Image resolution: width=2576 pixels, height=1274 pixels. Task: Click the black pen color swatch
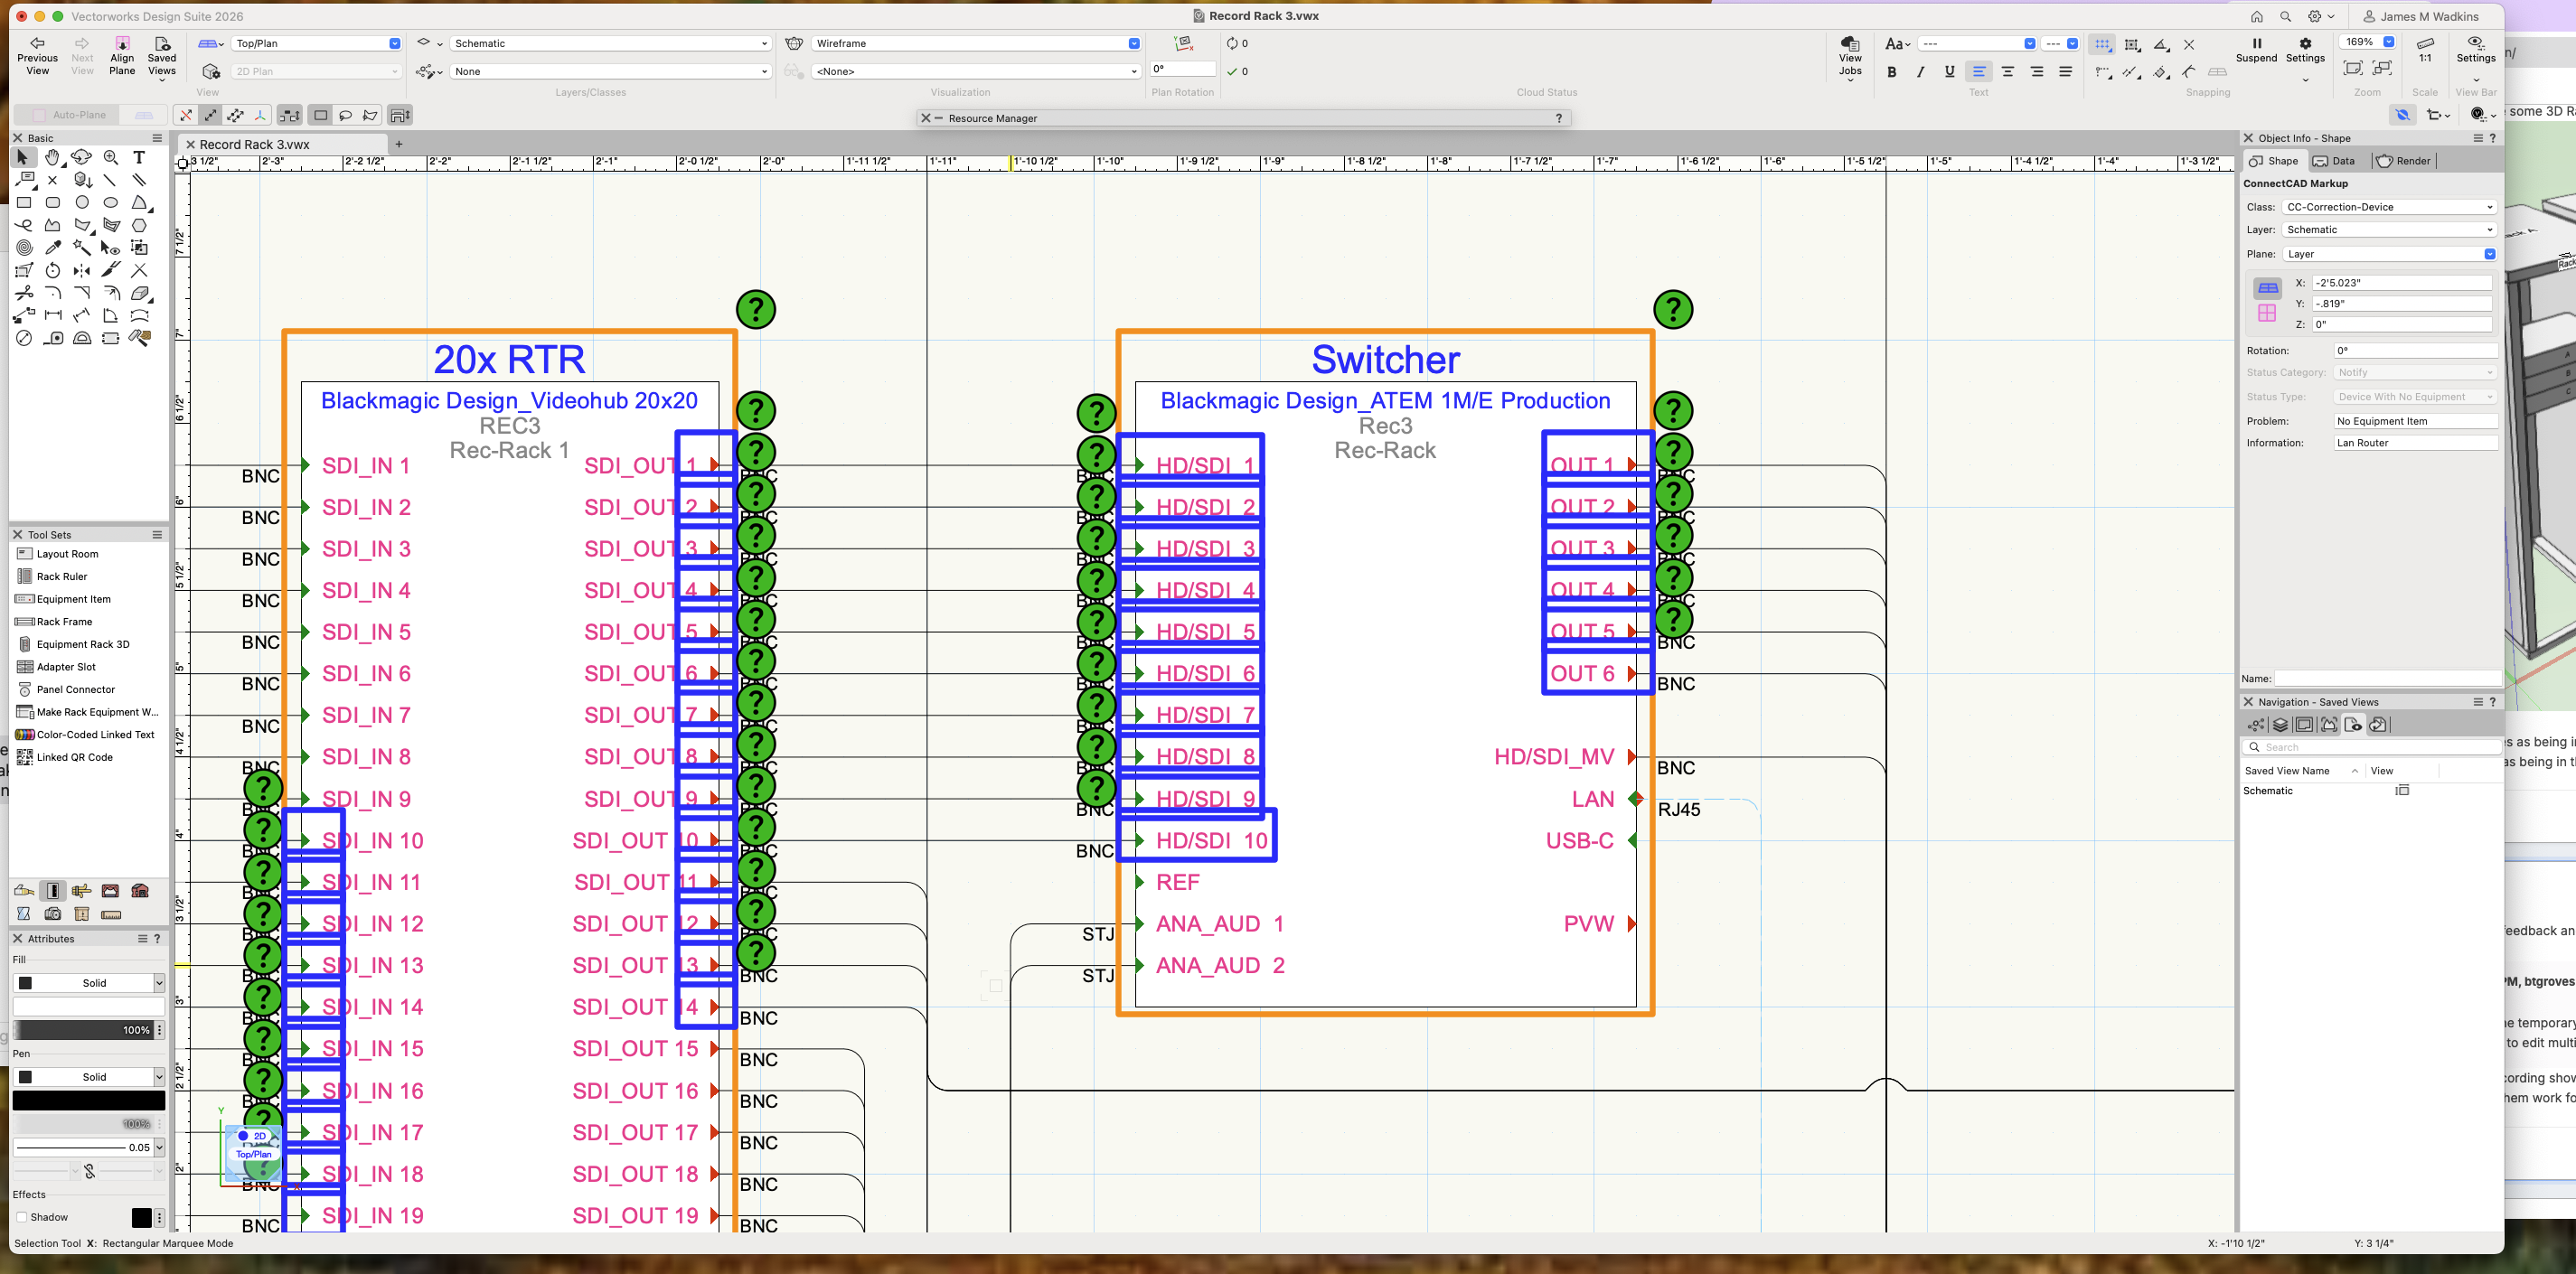pos(88,1100)
